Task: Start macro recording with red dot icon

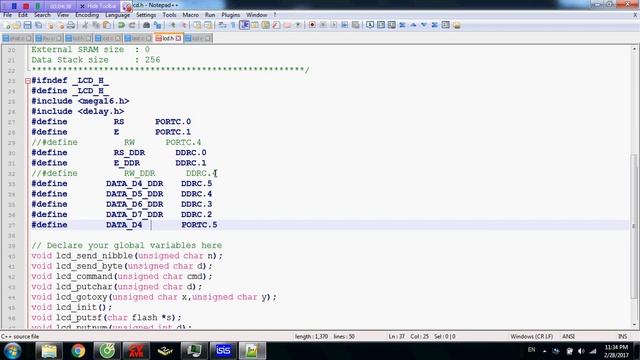Action: pos(312,25)
